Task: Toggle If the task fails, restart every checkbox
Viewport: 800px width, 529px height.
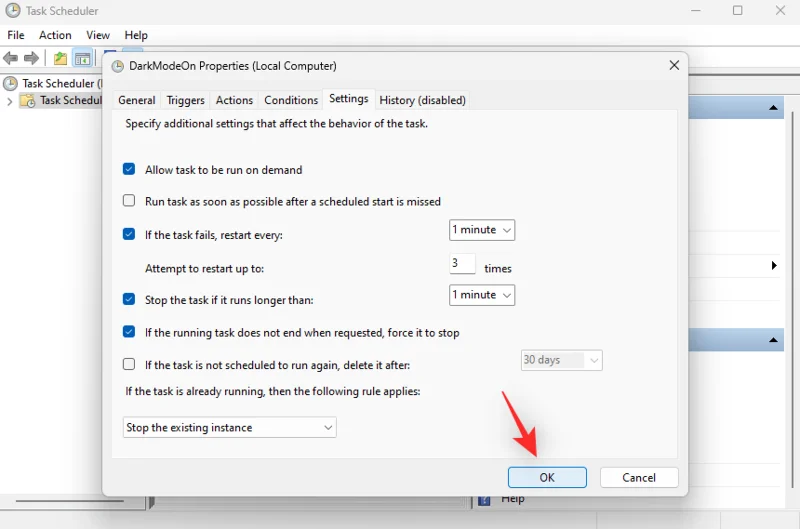Action: (129, 234)
